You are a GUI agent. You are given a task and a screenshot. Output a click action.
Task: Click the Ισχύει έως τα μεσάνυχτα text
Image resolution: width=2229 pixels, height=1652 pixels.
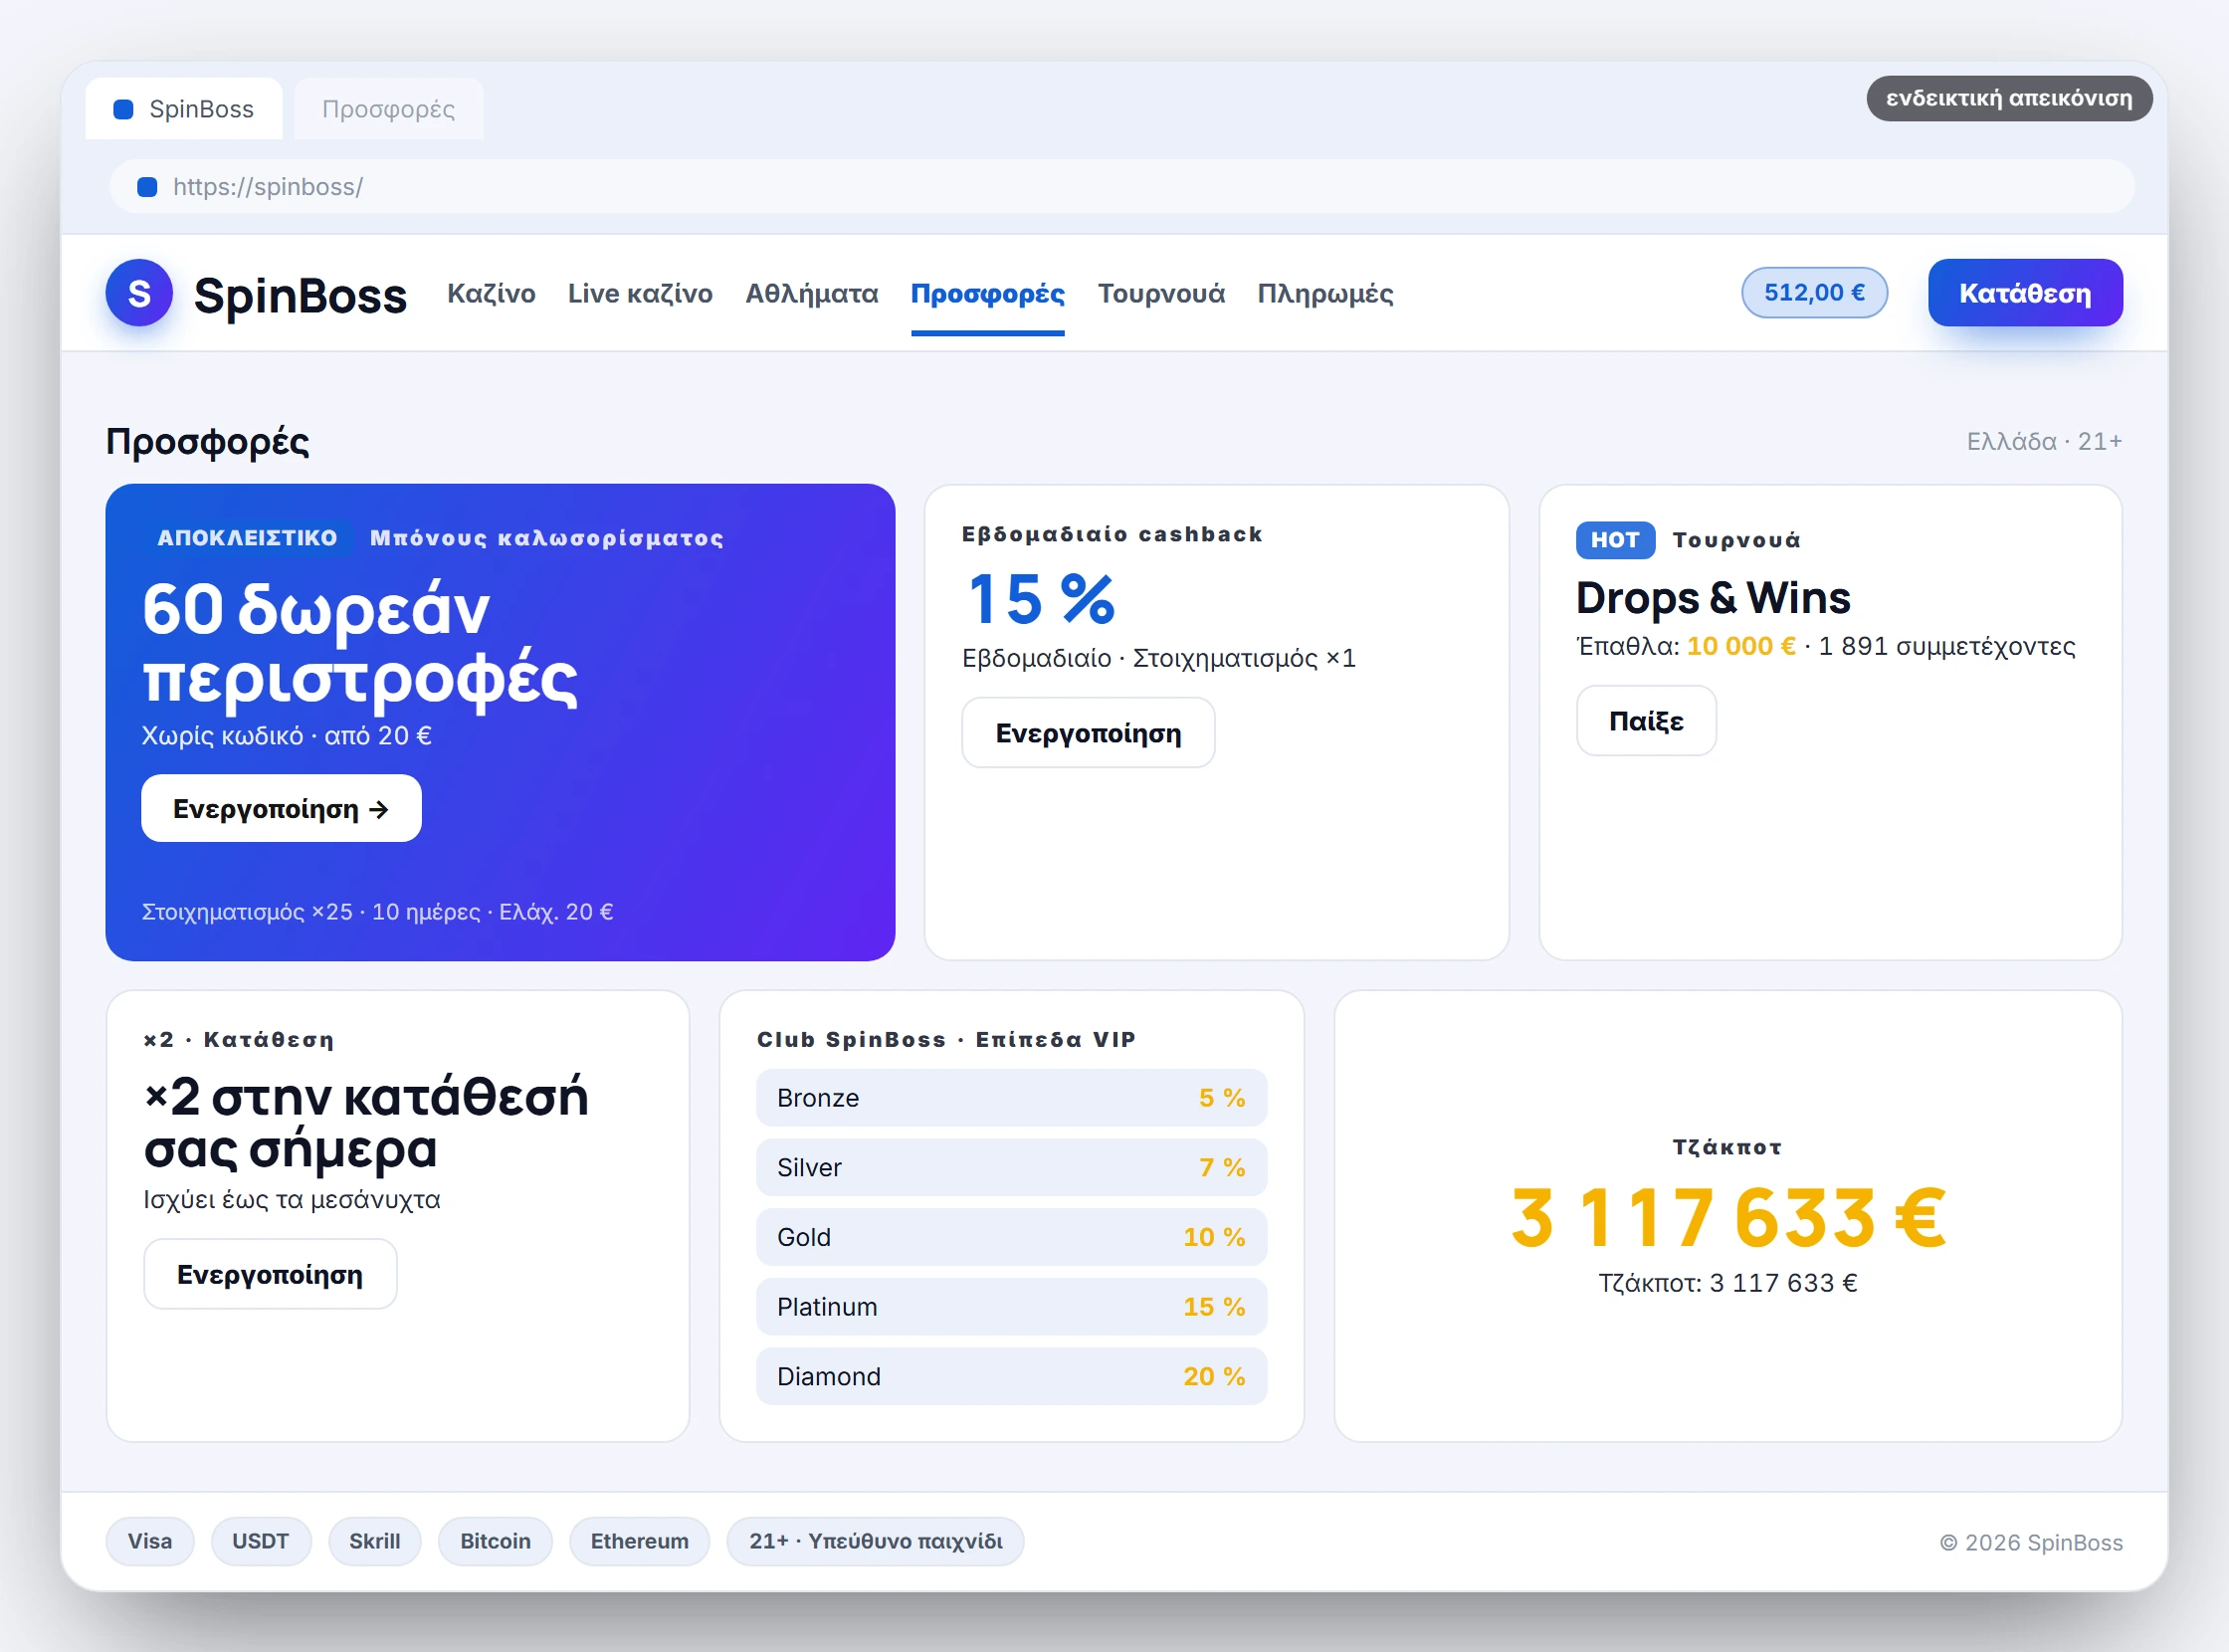pyautogui.click(x=291, y=1200)
